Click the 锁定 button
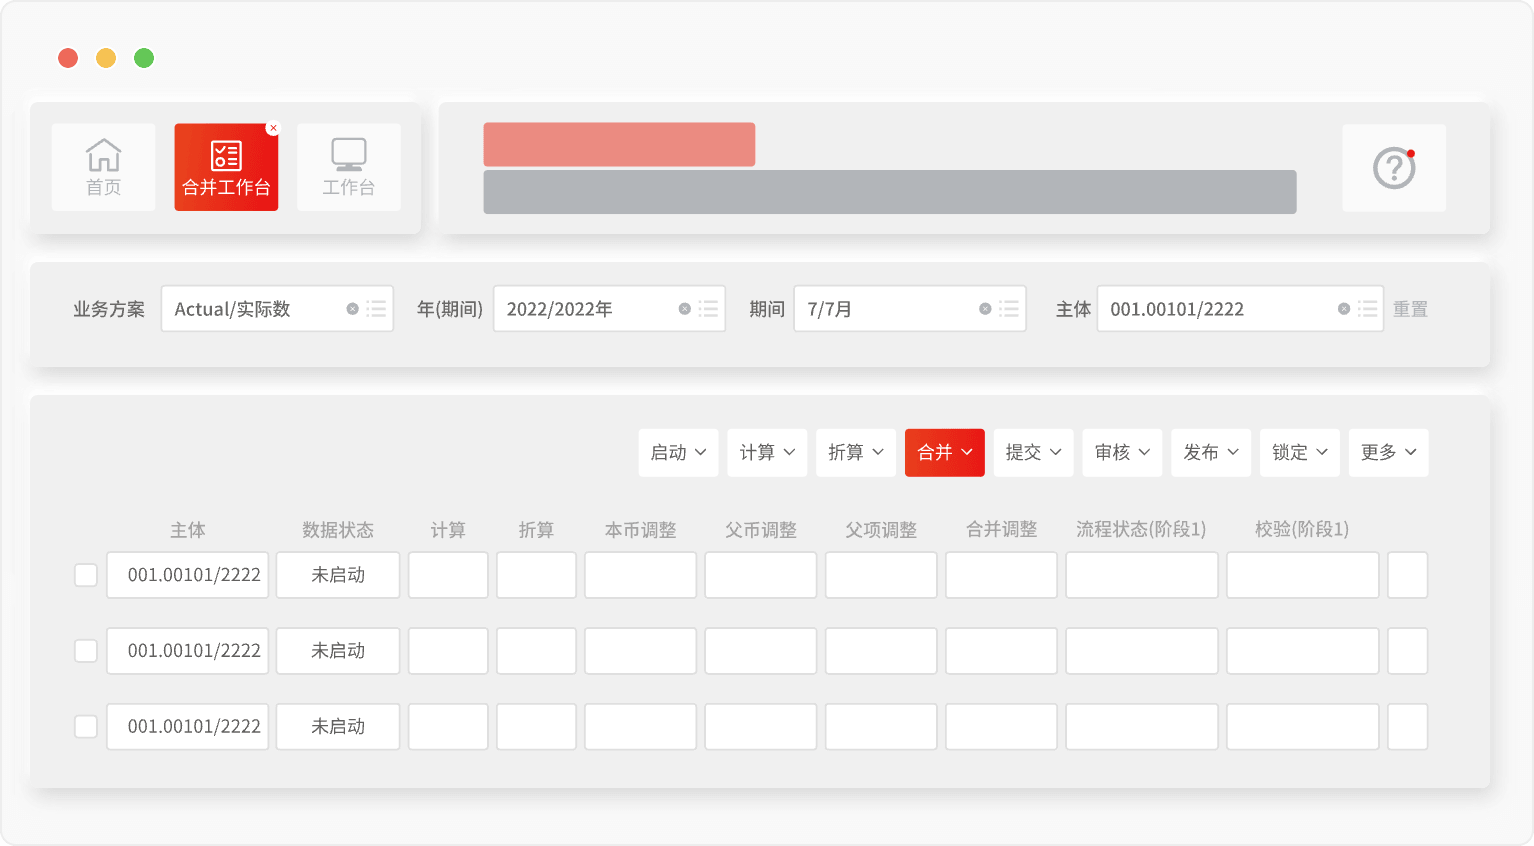1534x846 pixels. [x=1299, y=453]
